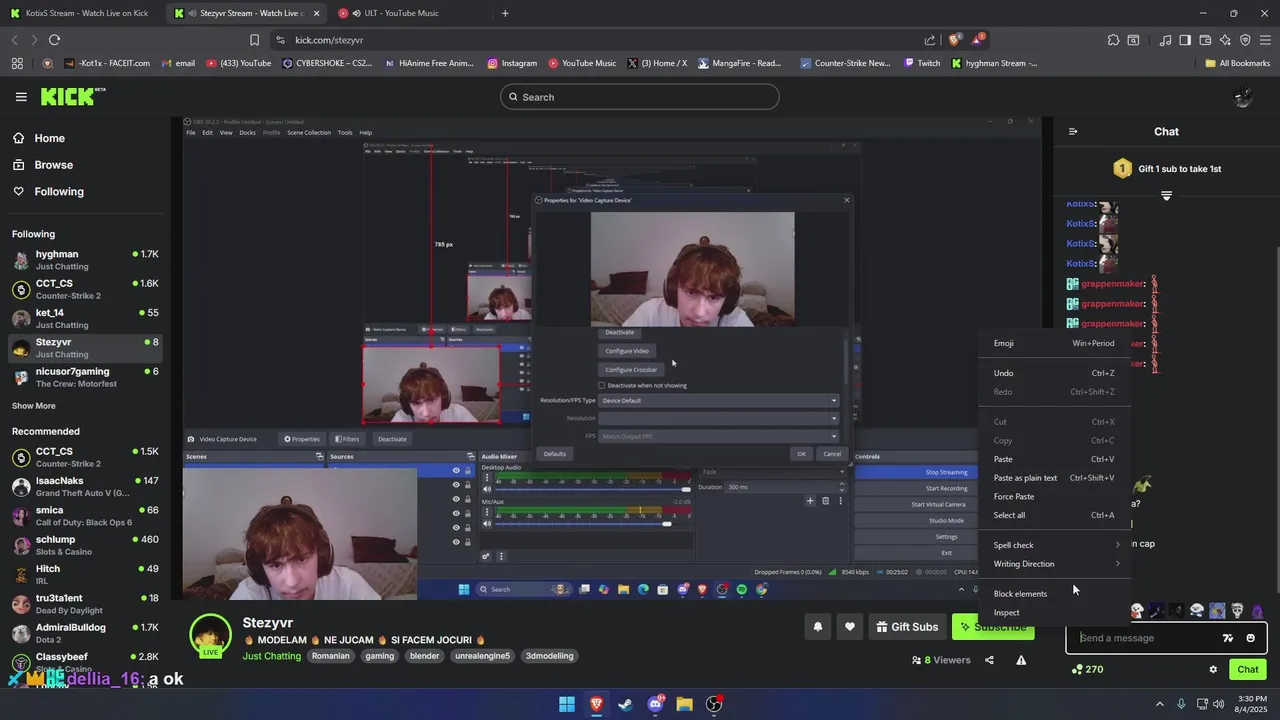
Task: Click the user avatar at top right
Action: coord(1243,97)
